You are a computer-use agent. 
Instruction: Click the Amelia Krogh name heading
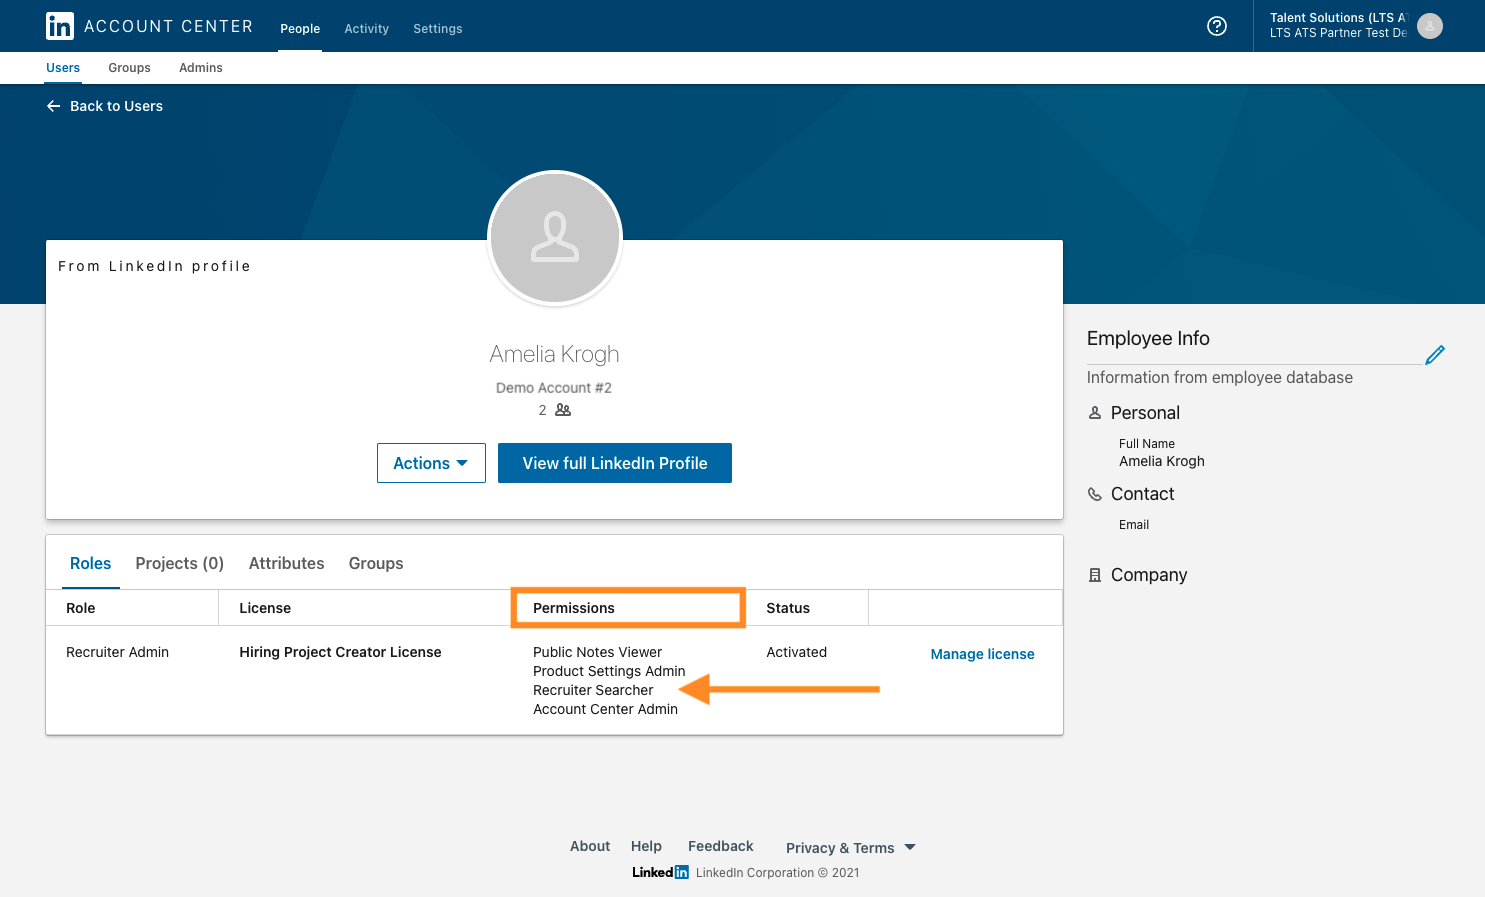pyautogui.click(x=555, y=354)
